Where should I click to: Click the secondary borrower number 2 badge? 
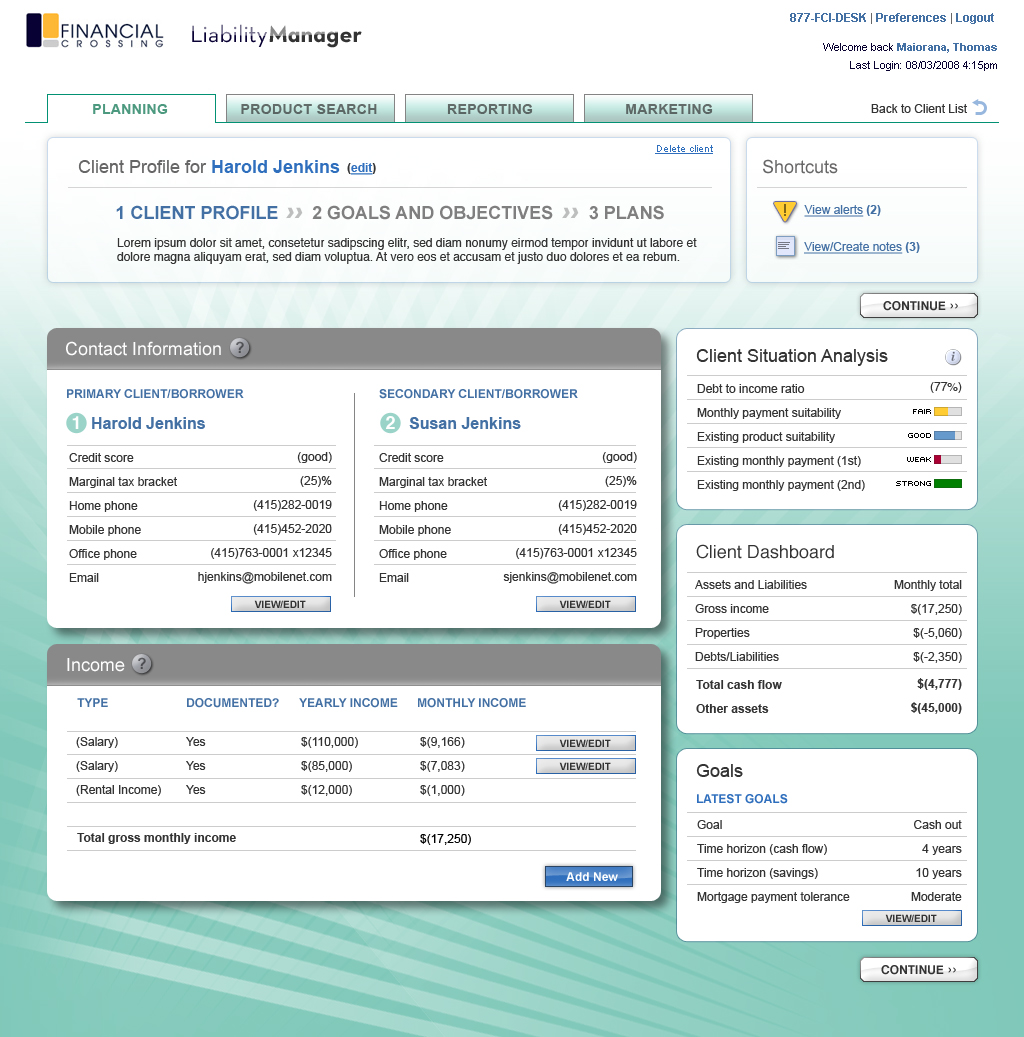(x=390, y=424)
